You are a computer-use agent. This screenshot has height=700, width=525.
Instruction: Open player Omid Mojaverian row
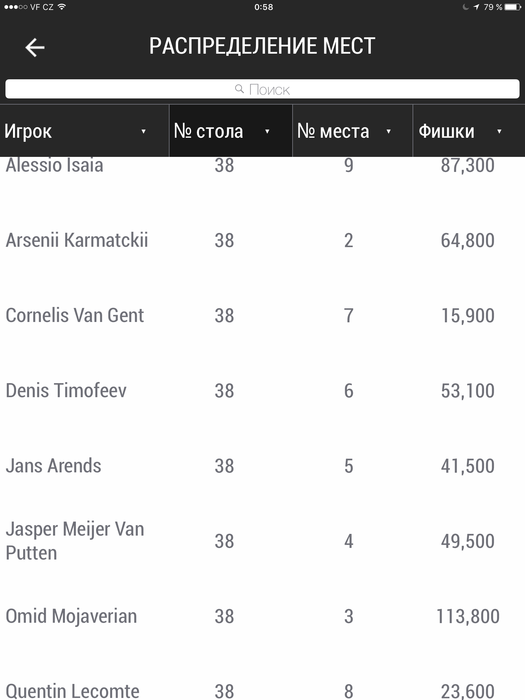262,616
